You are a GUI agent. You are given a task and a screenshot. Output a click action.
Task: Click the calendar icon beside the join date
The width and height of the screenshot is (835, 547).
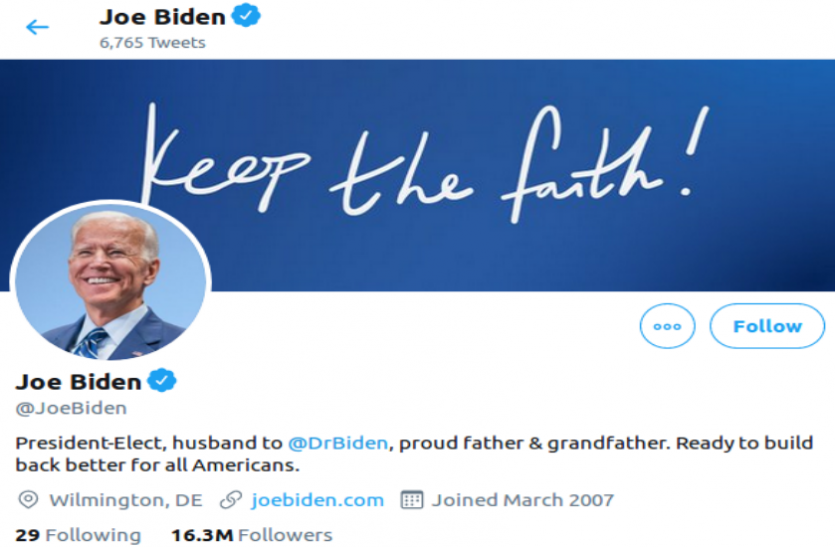click(x=412, y=500)
